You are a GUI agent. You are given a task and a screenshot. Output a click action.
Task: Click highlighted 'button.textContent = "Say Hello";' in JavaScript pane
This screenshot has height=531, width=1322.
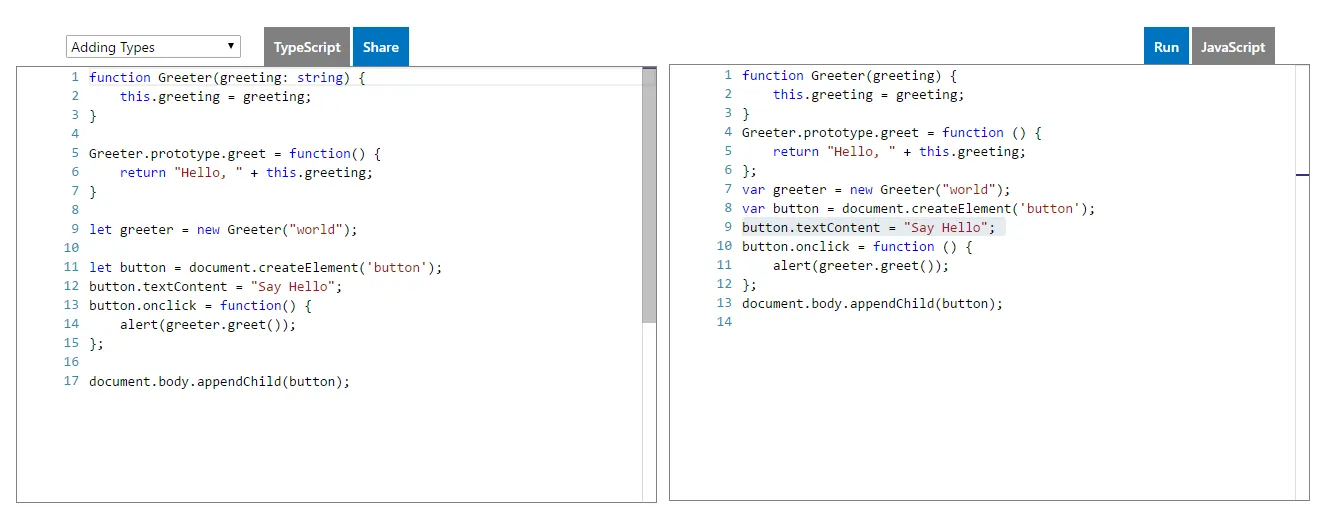pos(869,227)
